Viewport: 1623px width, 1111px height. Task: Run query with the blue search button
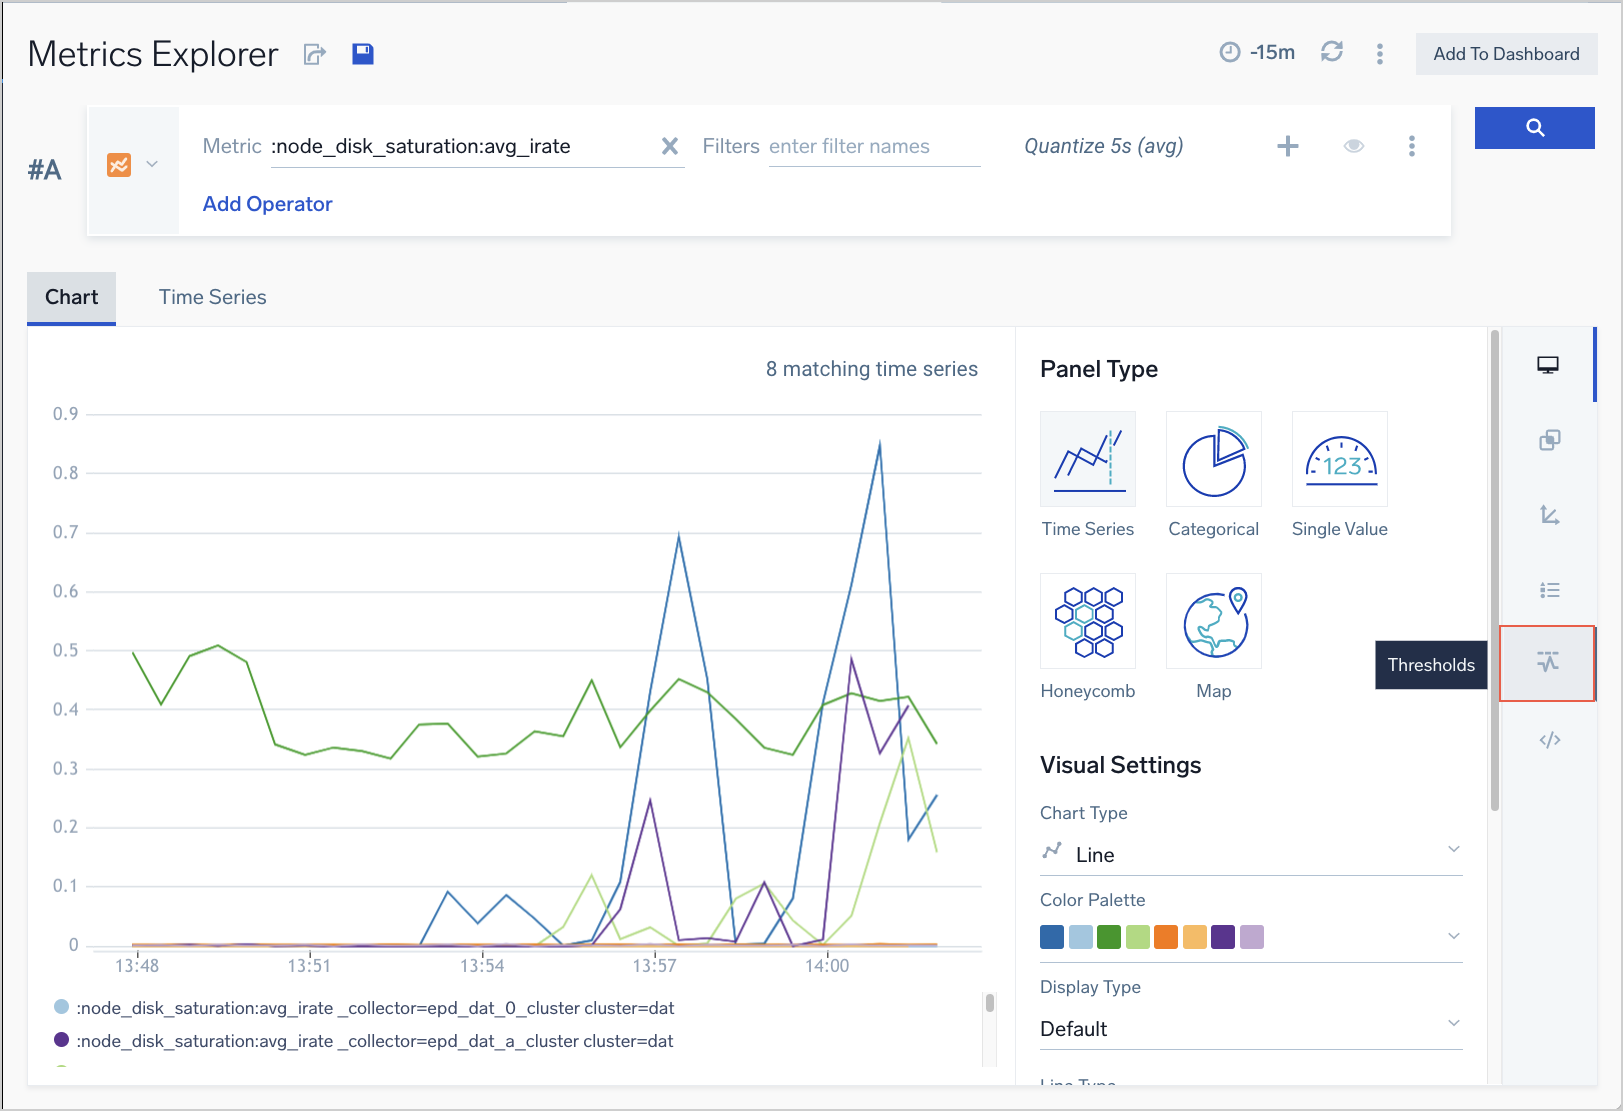click(x=1534, y=128)
